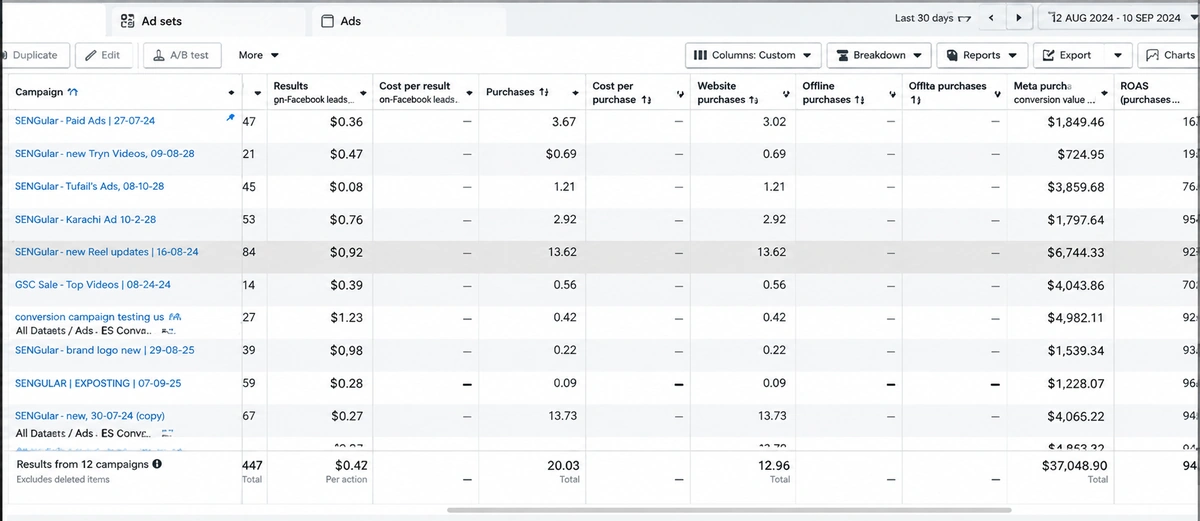
Task: Open SENGular - Karachi Ad campaign
Action: click(85, 219)
